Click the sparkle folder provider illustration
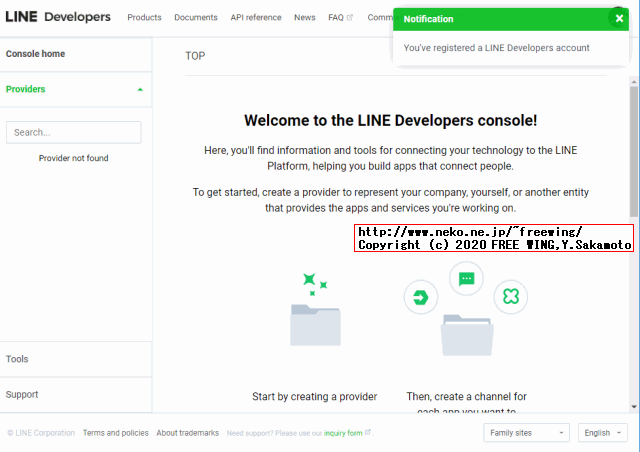This screenshot has width=640, height=452. pyautogui.click(x=316, y=309)
